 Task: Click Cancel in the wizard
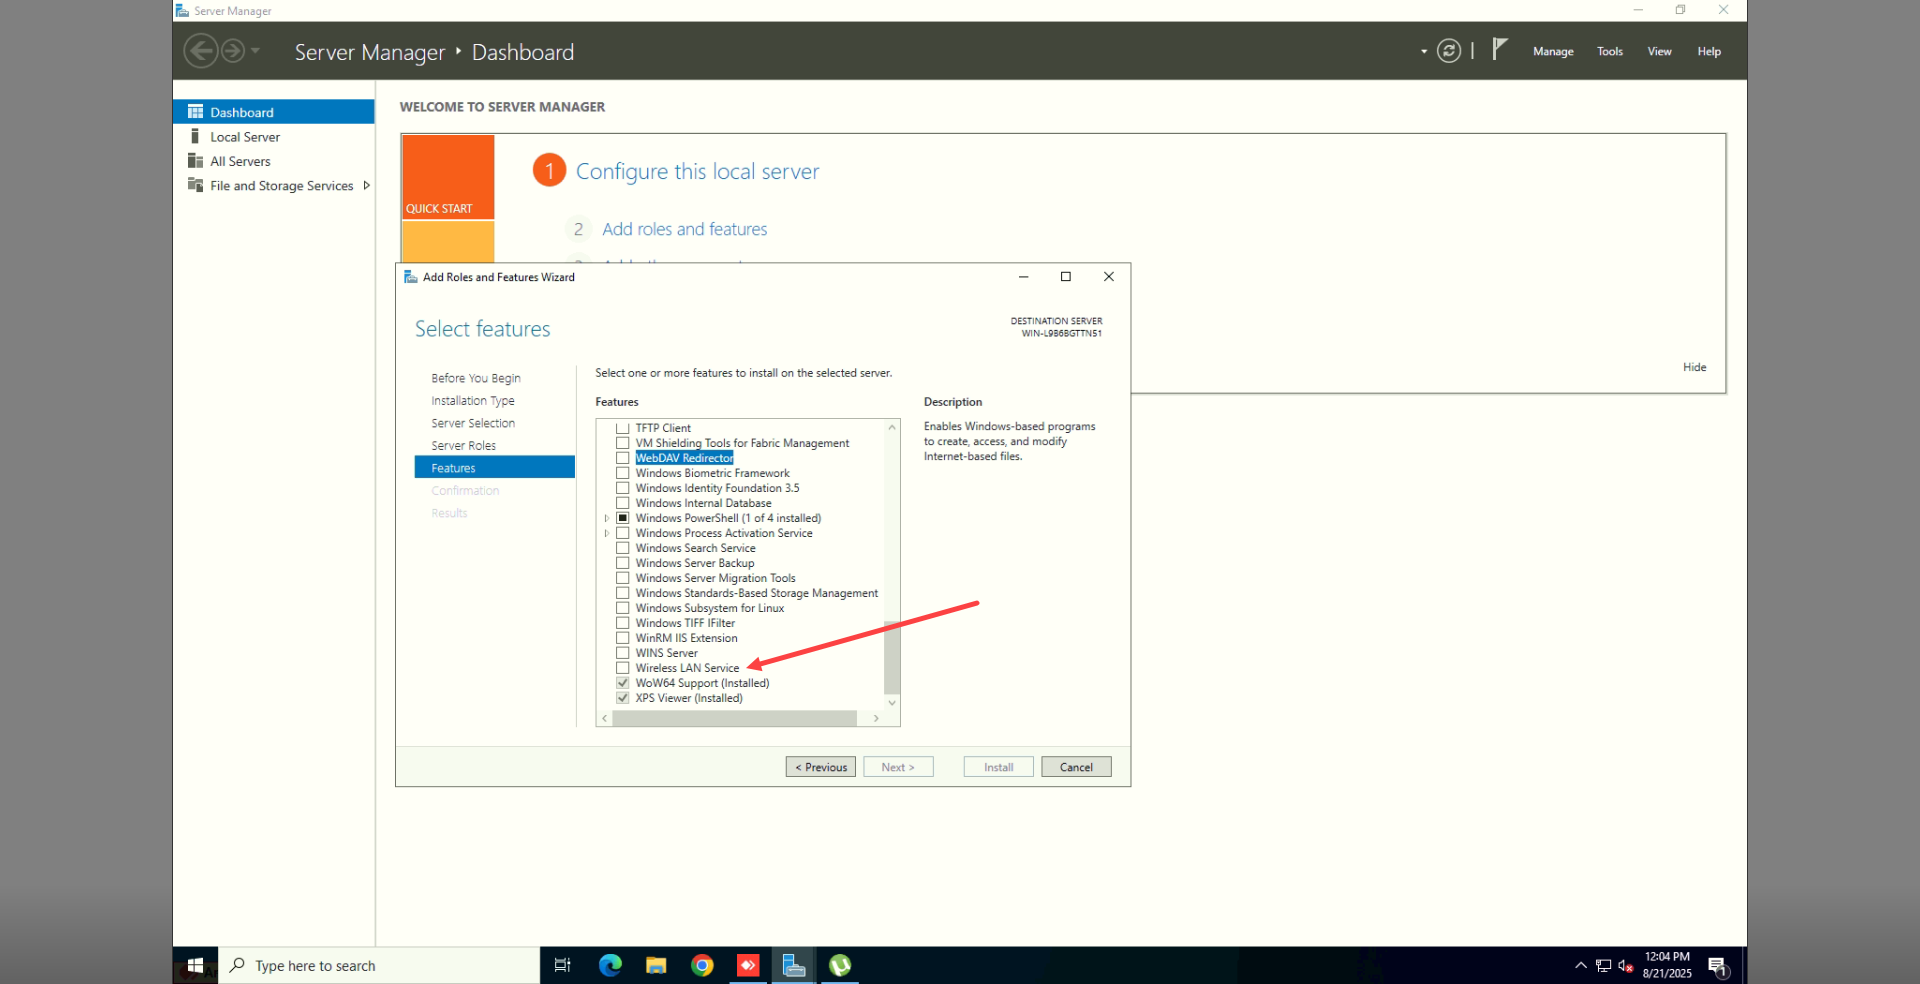coord(1076,767)
